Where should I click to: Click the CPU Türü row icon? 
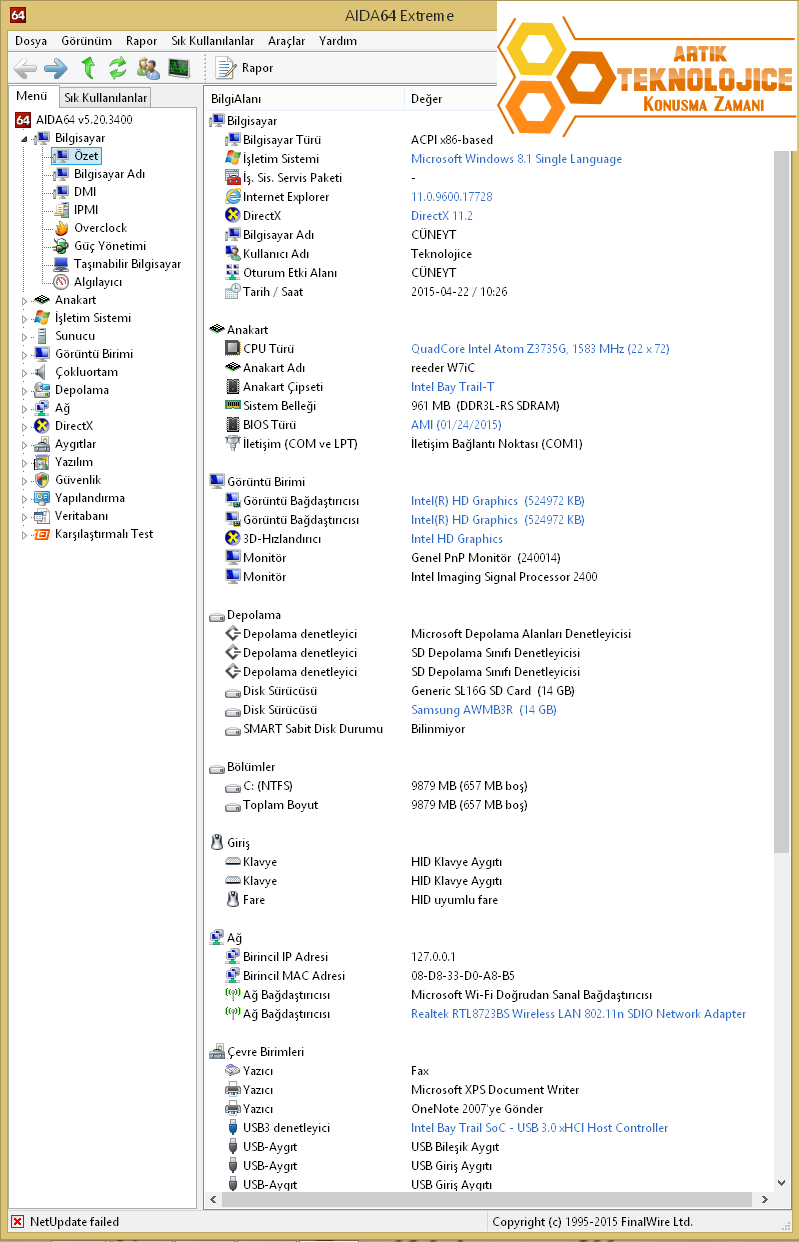pyautogui.click(x=233, y=349)
